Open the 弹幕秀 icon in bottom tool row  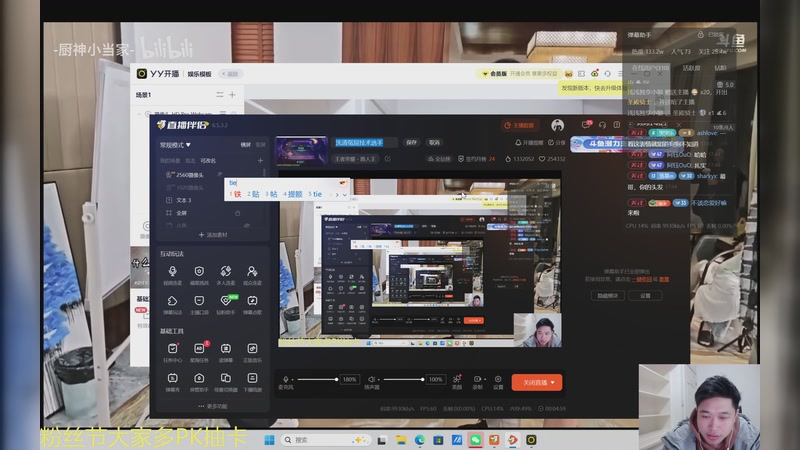click(172, 378)
